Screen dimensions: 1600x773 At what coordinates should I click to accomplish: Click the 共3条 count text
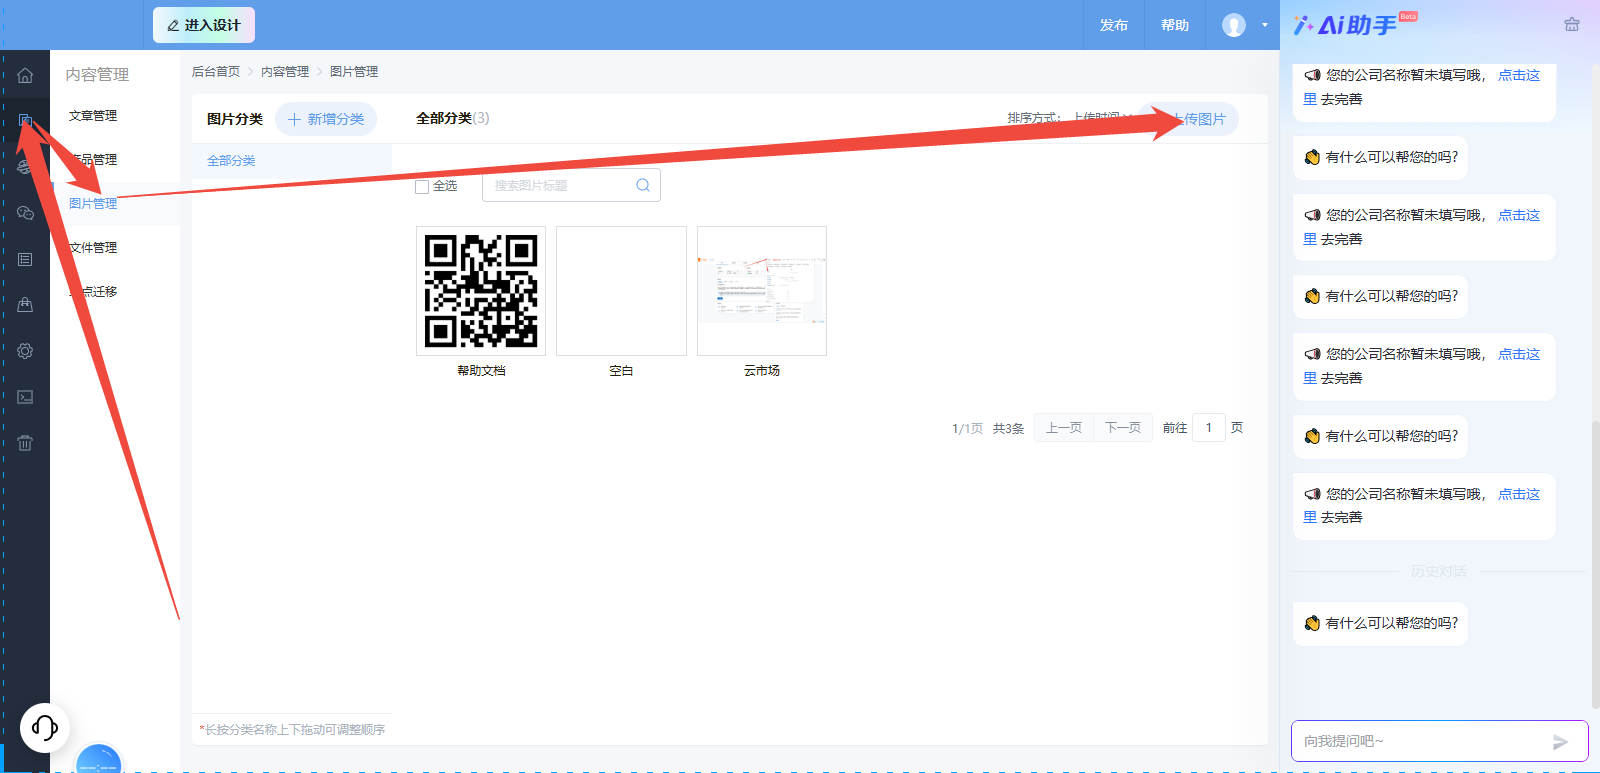pos(1008,428)
